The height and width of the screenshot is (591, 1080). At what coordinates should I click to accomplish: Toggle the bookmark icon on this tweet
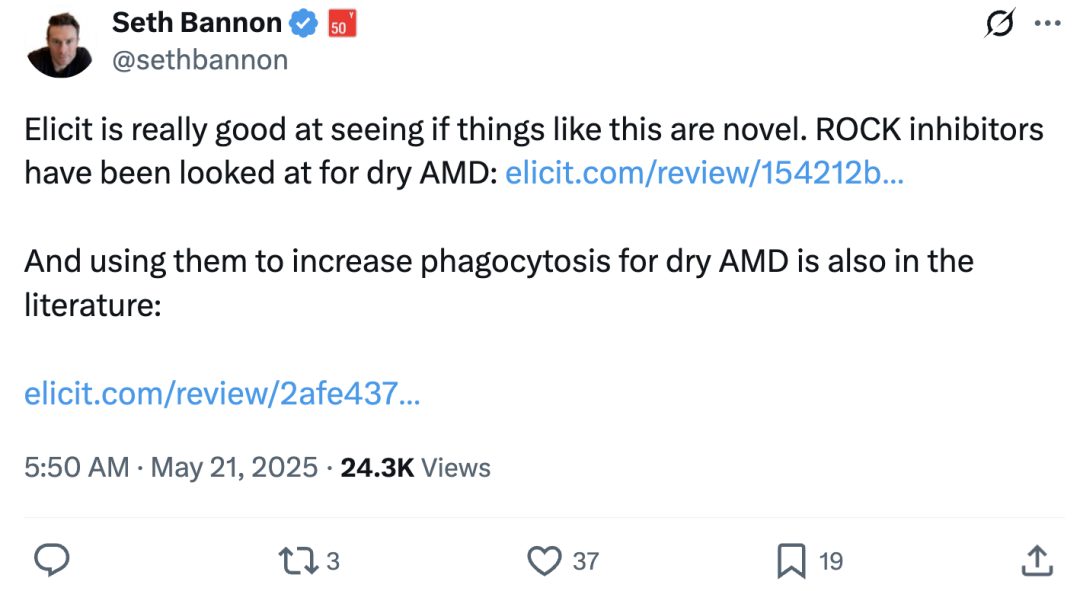791,561
